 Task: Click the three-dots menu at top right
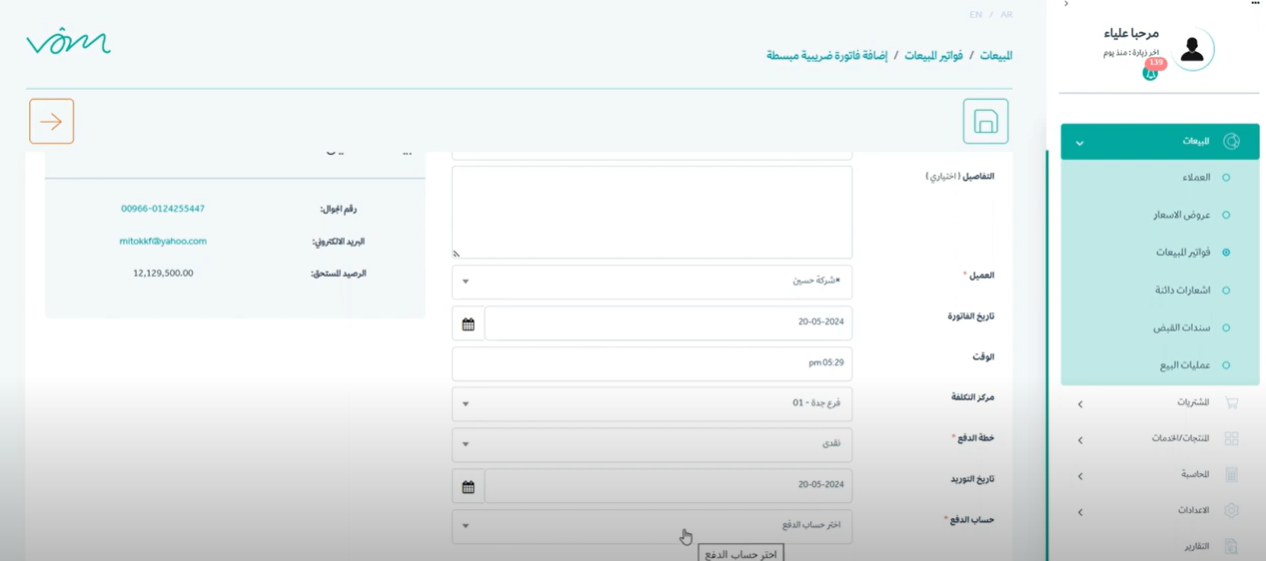[x=1256, y=4]
